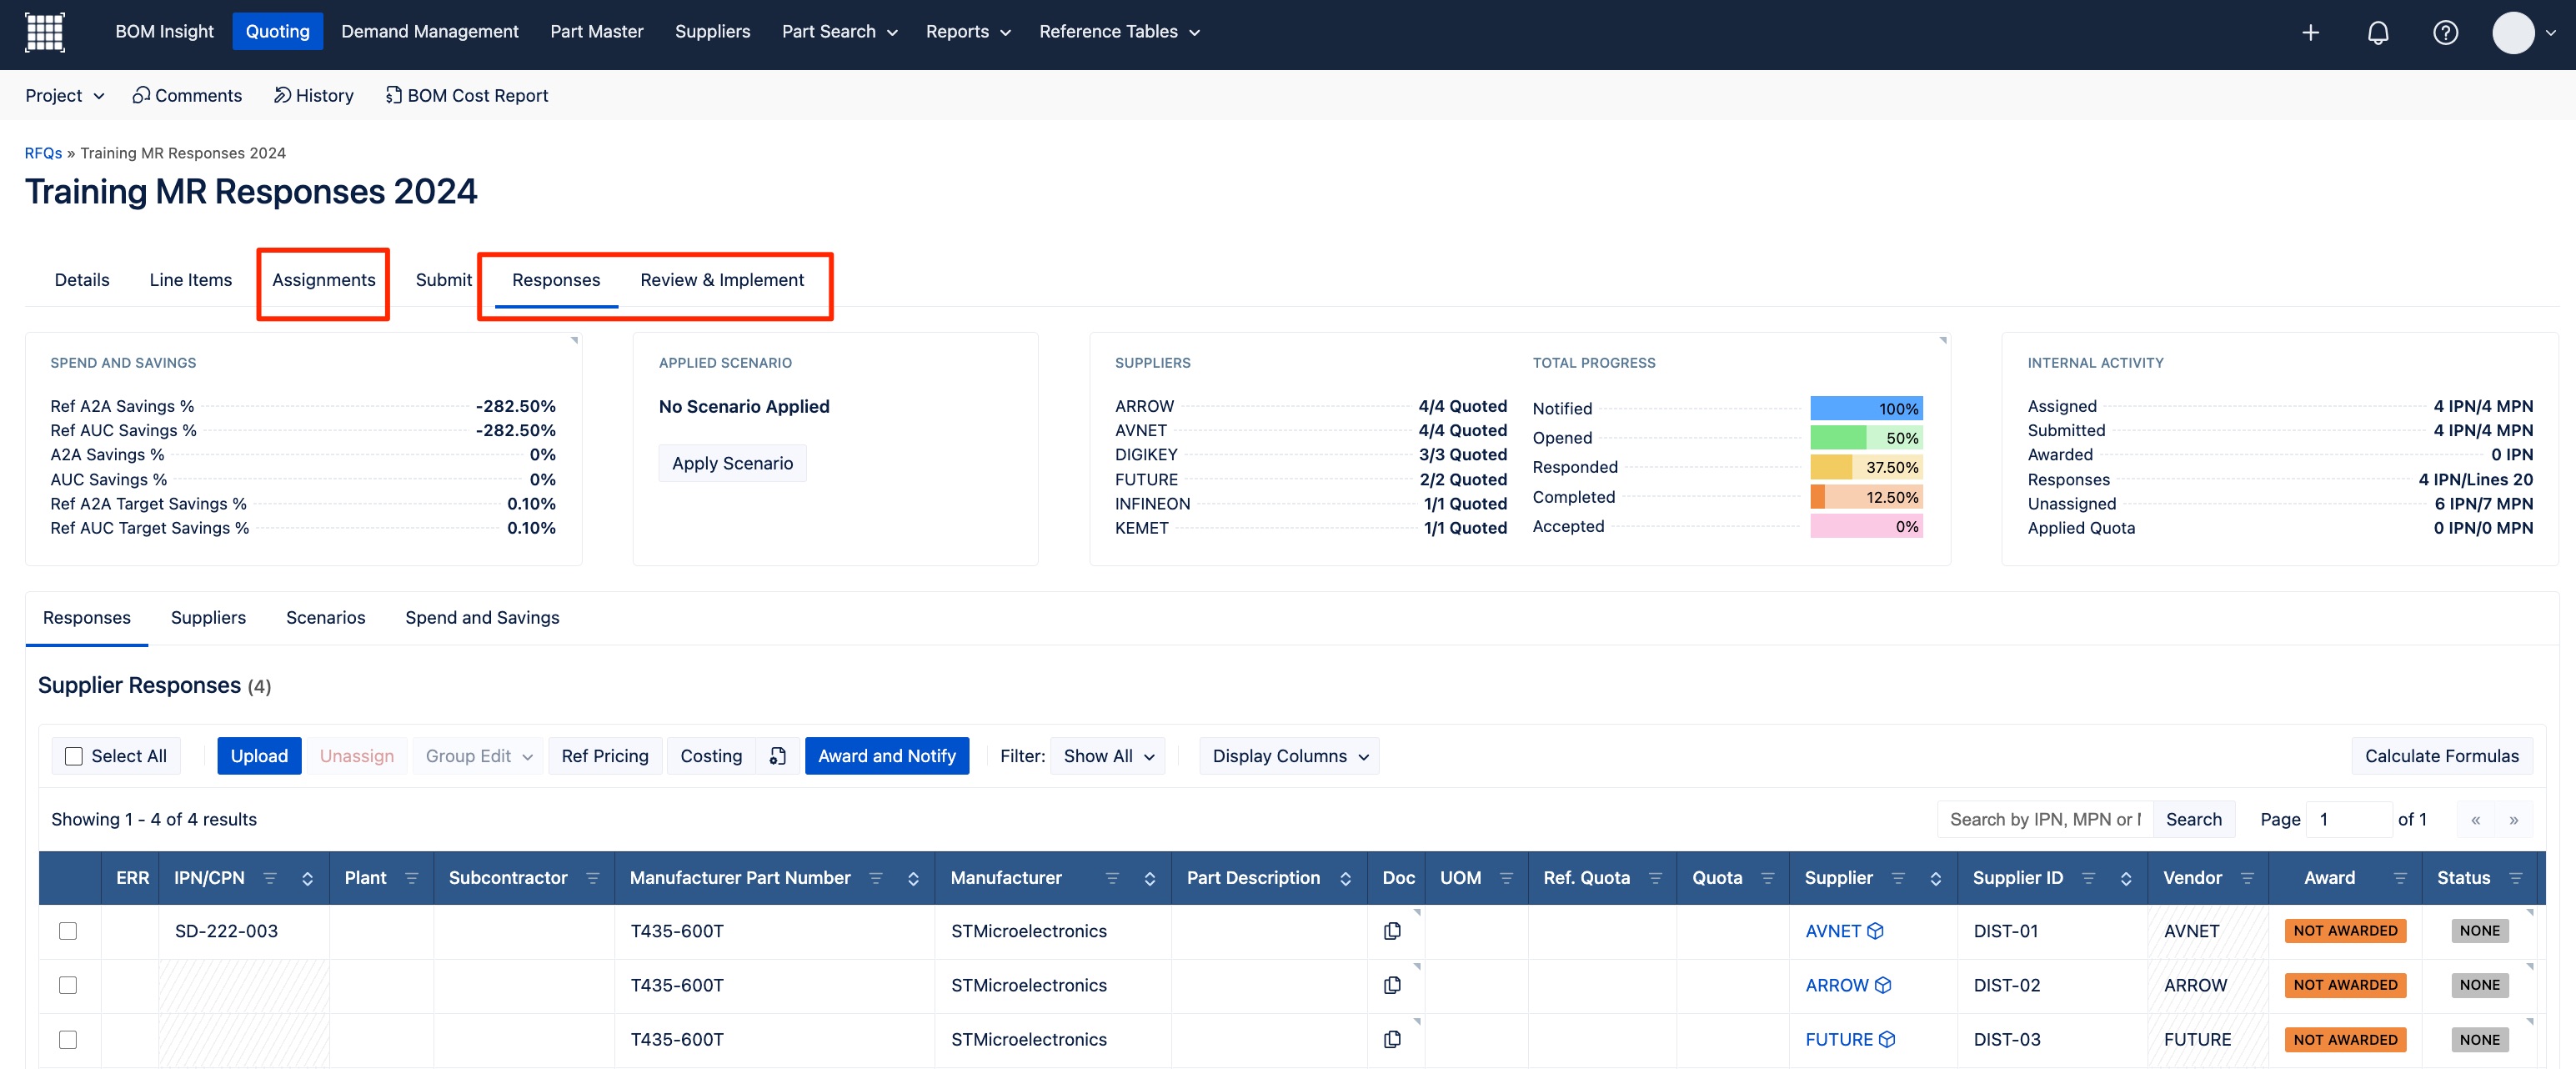Viewport: 2576px width, 1069px height.
Task: Open the Demand Management menu
Action: click(x=429, y=32)
